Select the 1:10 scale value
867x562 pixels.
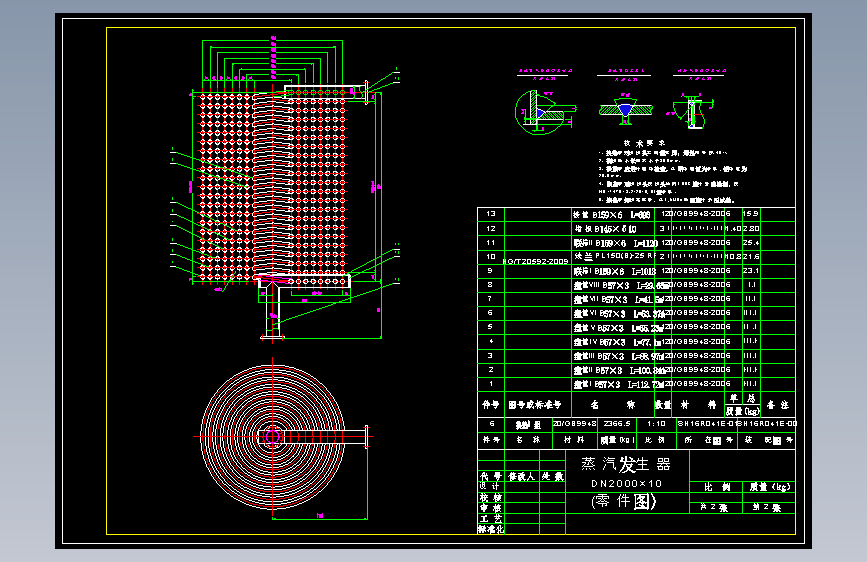click(656, 424)
